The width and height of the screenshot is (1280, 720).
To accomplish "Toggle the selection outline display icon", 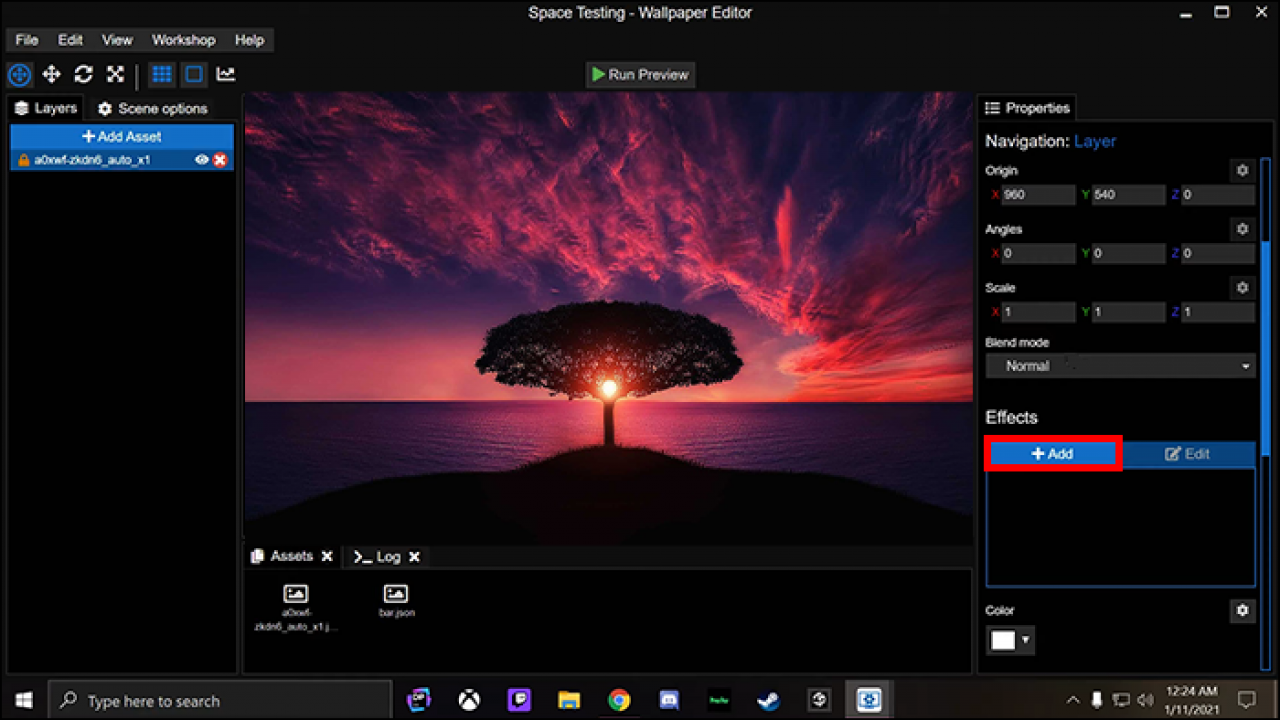I will 193,74.
